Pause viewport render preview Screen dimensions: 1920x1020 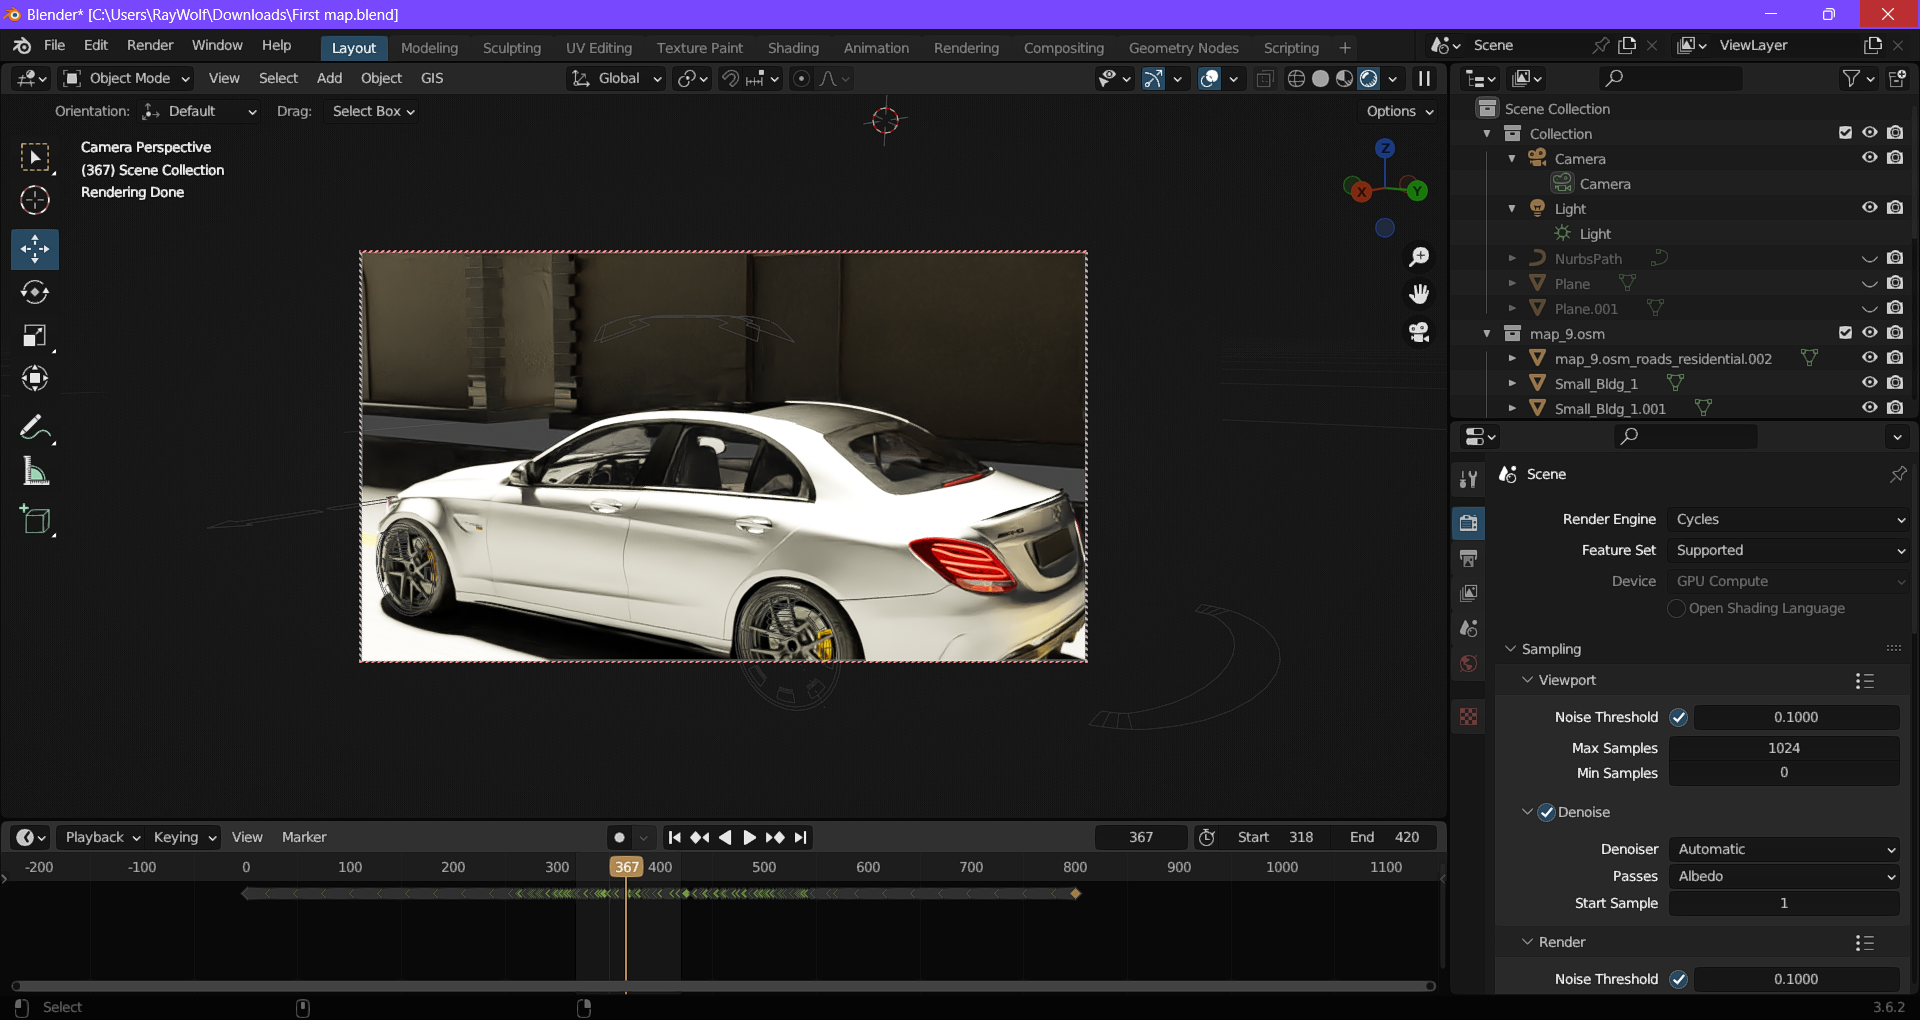[1425, 78]
